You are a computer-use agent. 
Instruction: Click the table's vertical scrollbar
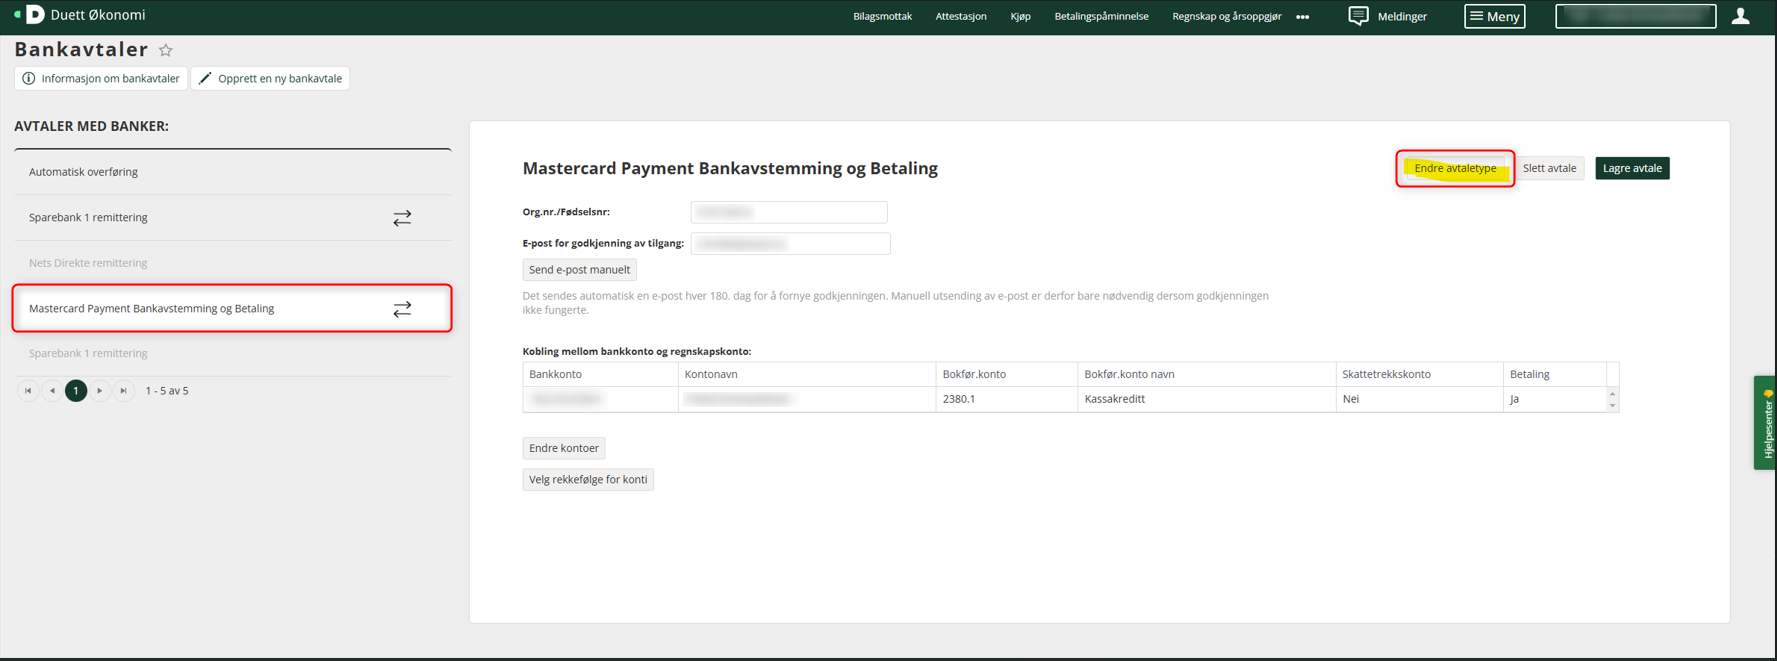pos(1612,399)
